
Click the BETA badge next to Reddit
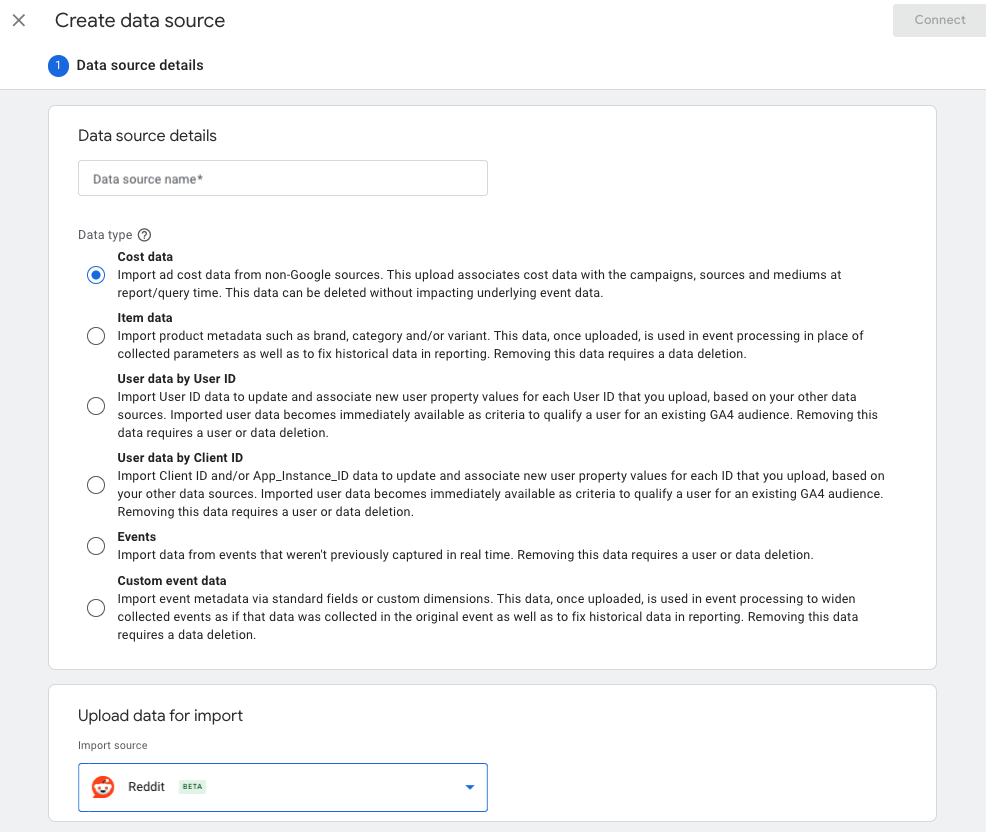(192, 787)
